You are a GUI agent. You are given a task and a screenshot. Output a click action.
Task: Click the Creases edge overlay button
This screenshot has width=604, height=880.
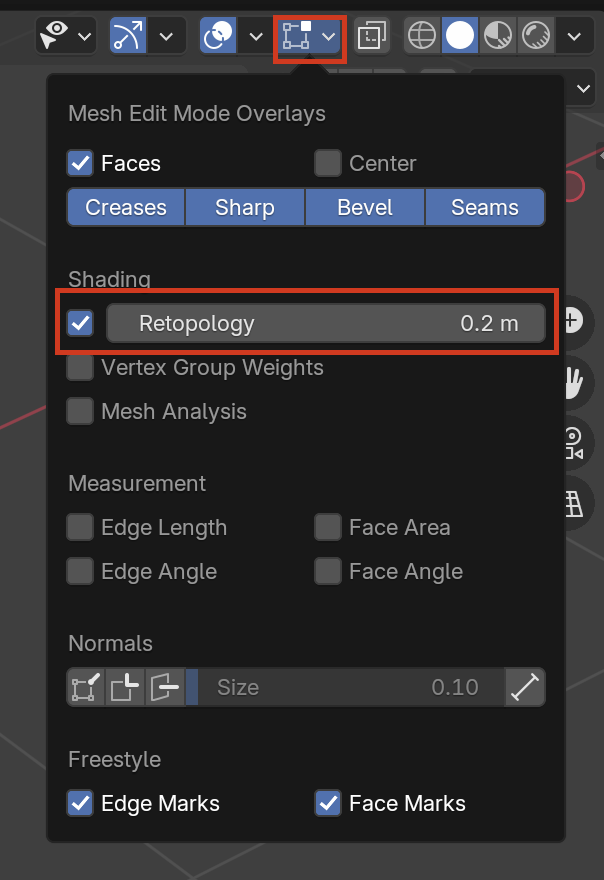pyautogui.click(x=125, y=207)
